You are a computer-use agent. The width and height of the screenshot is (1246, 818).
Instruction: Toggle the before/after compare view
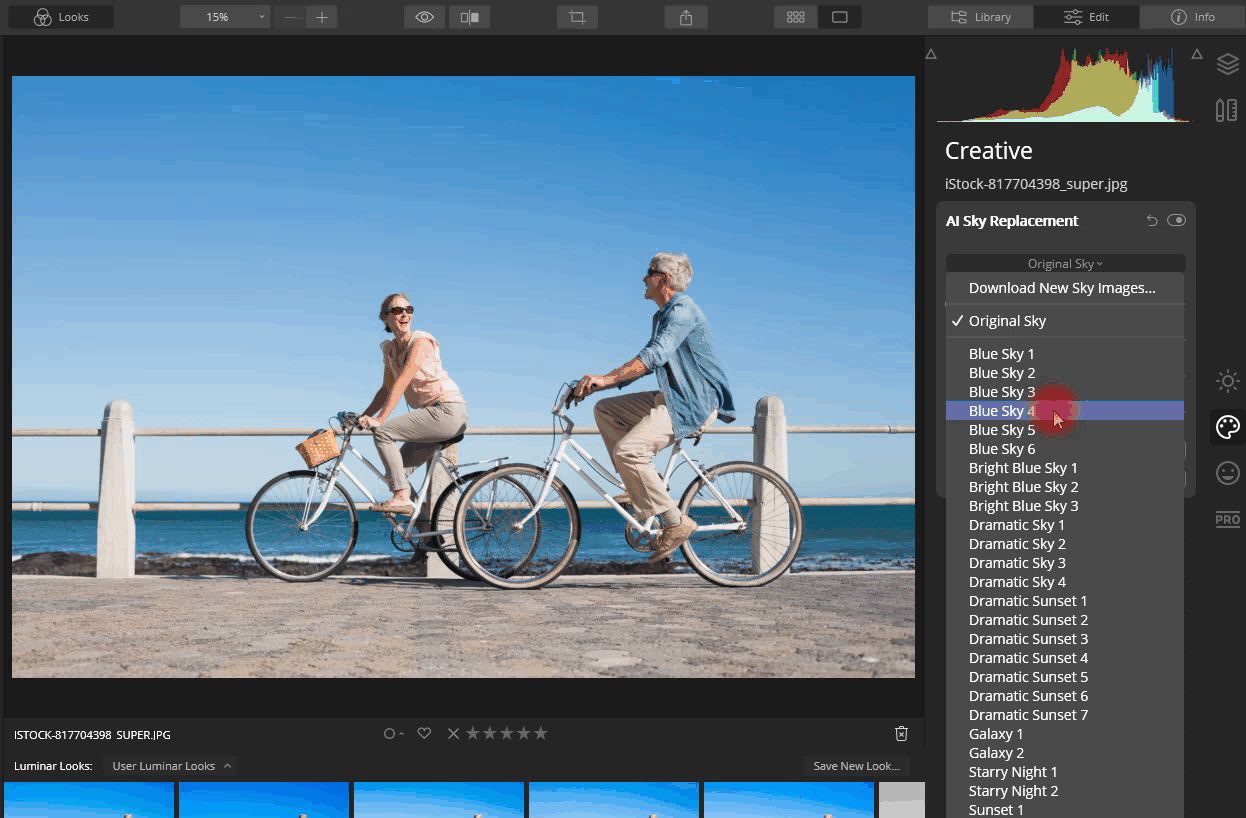(469, 17)
